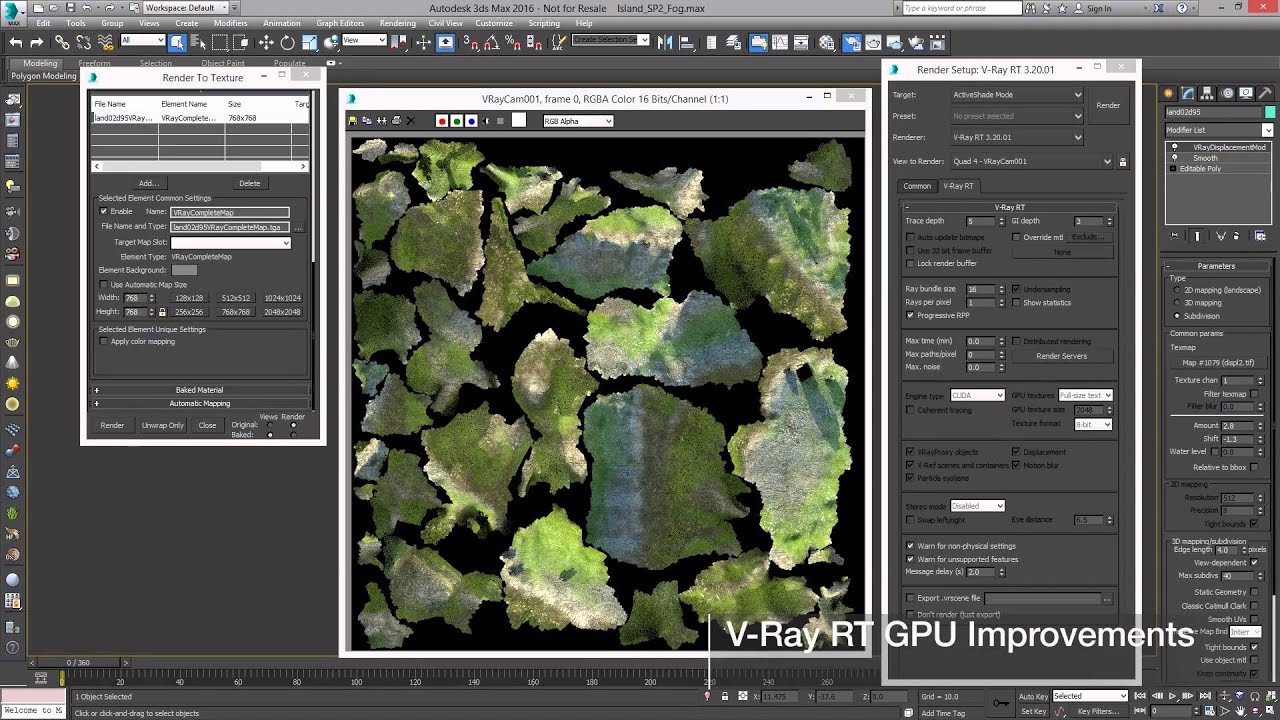The height and width of the screenshot is (720, 1280).
Task: Open the Material Editor icon
Action: tap(827, 42)
